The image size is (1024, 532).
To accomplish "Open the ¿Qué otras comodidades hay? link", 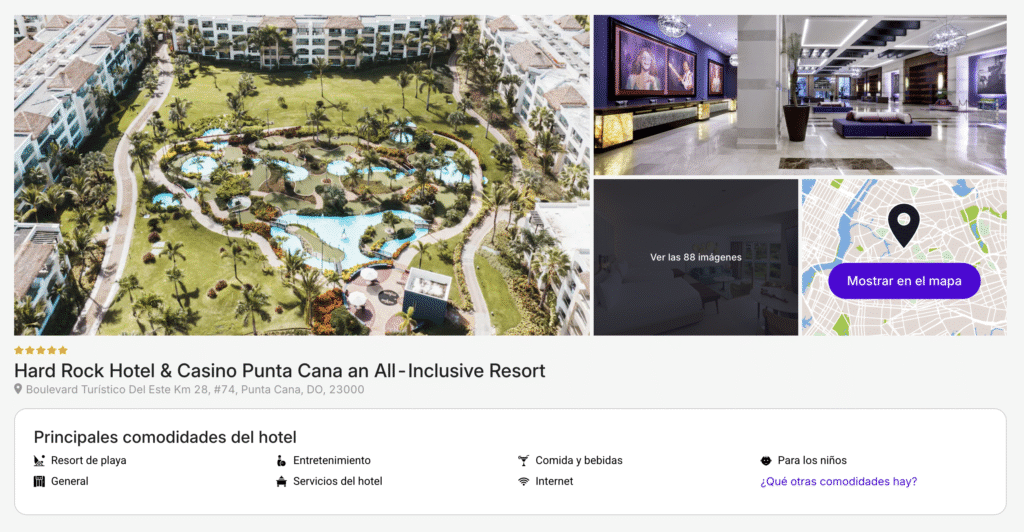I will coord(839,482).
